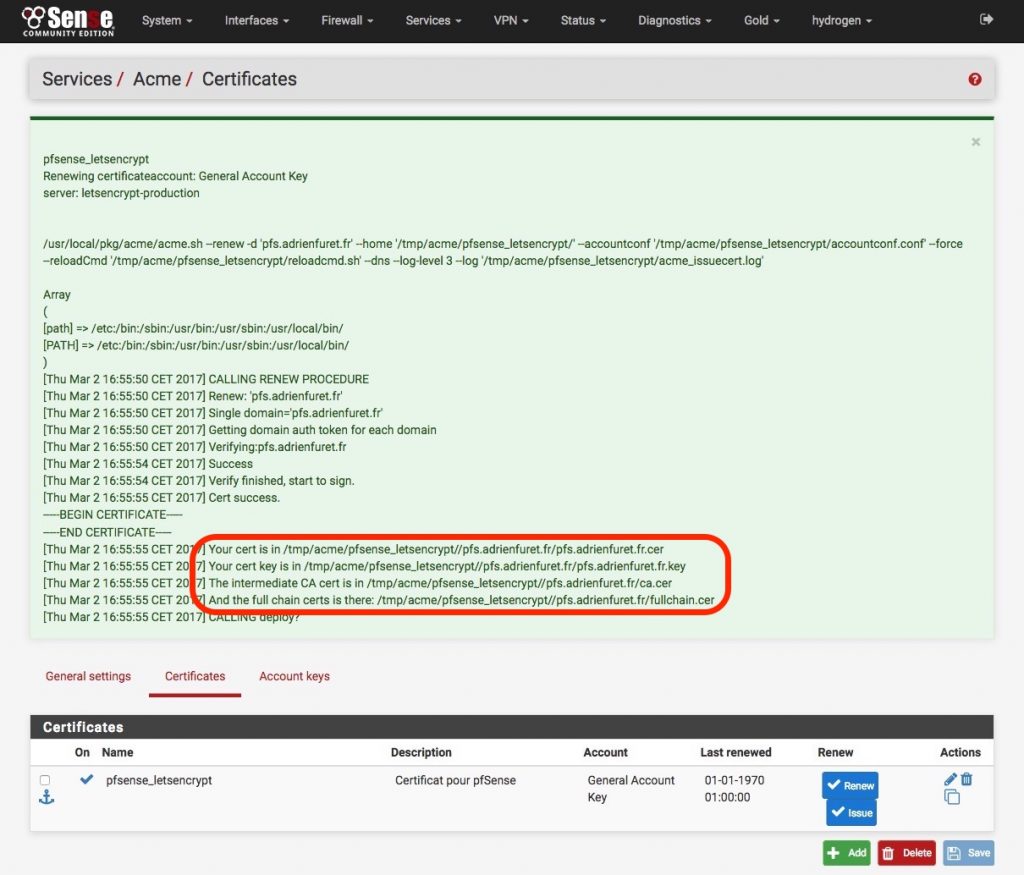
Task: Open the Interfaces dropdown menu
Action: pyautogui.click(x=257, y=20)
